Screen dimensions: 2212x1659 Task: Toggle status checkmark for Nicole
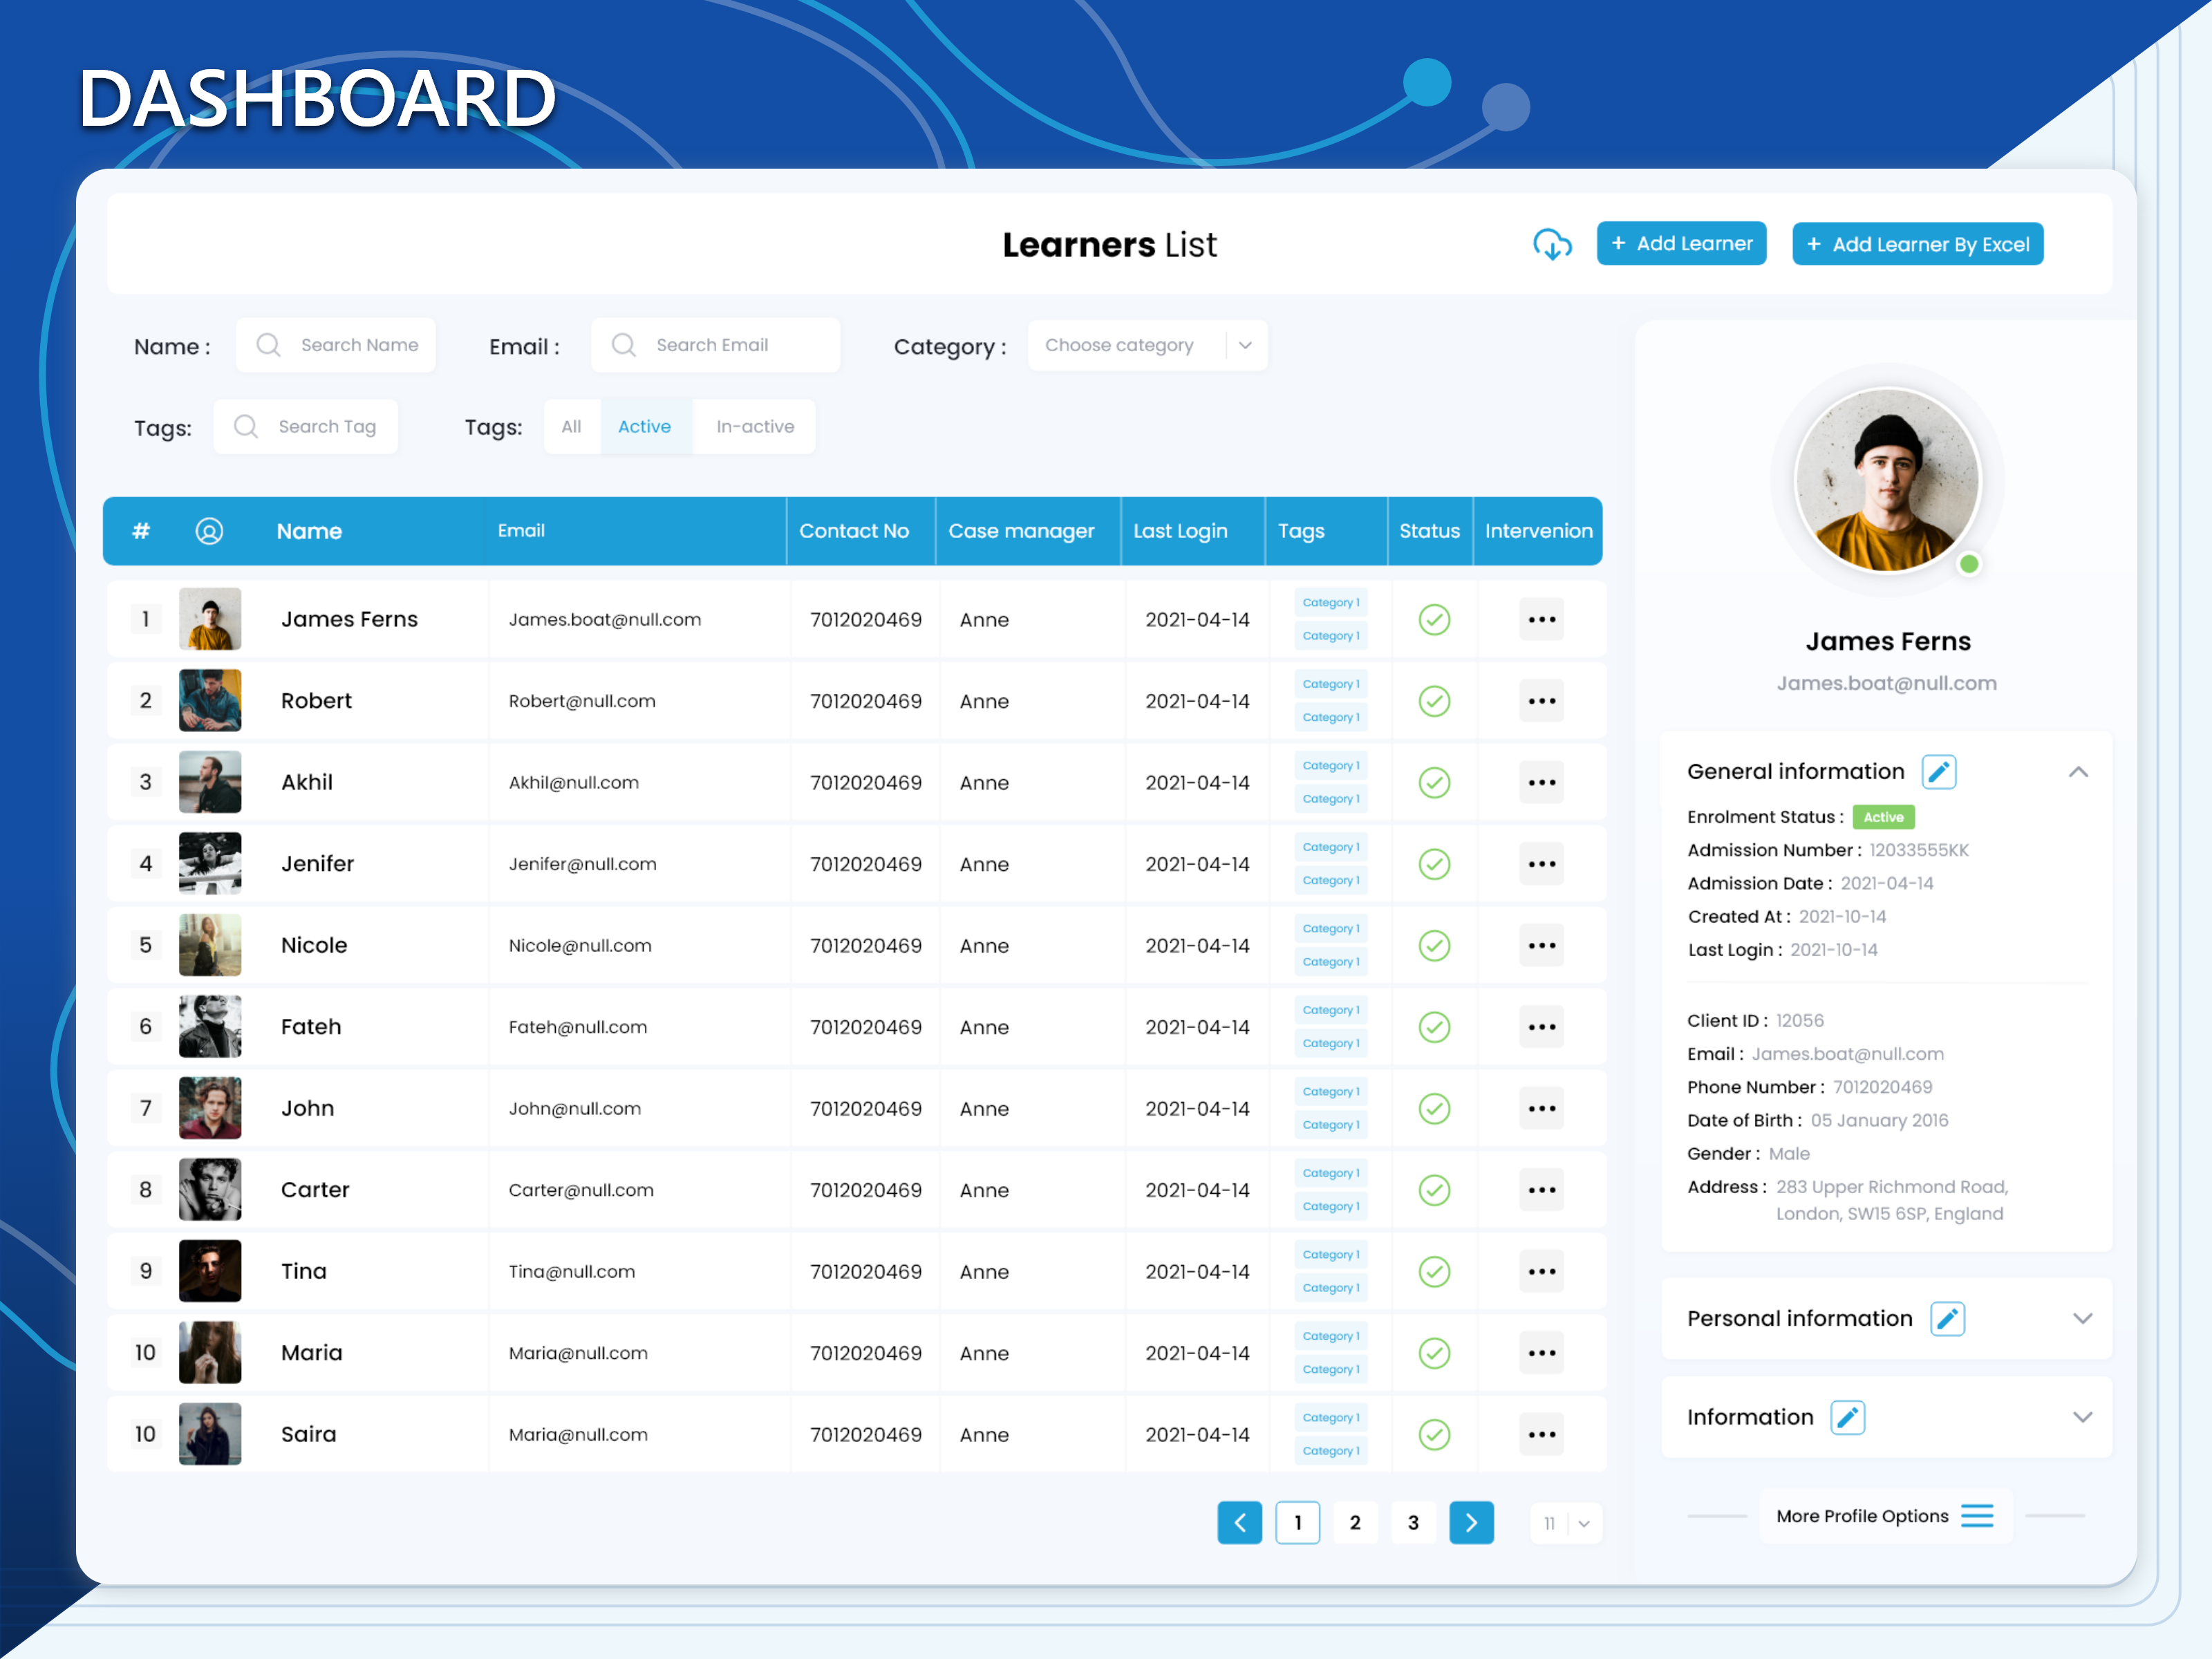[1434, 946]
